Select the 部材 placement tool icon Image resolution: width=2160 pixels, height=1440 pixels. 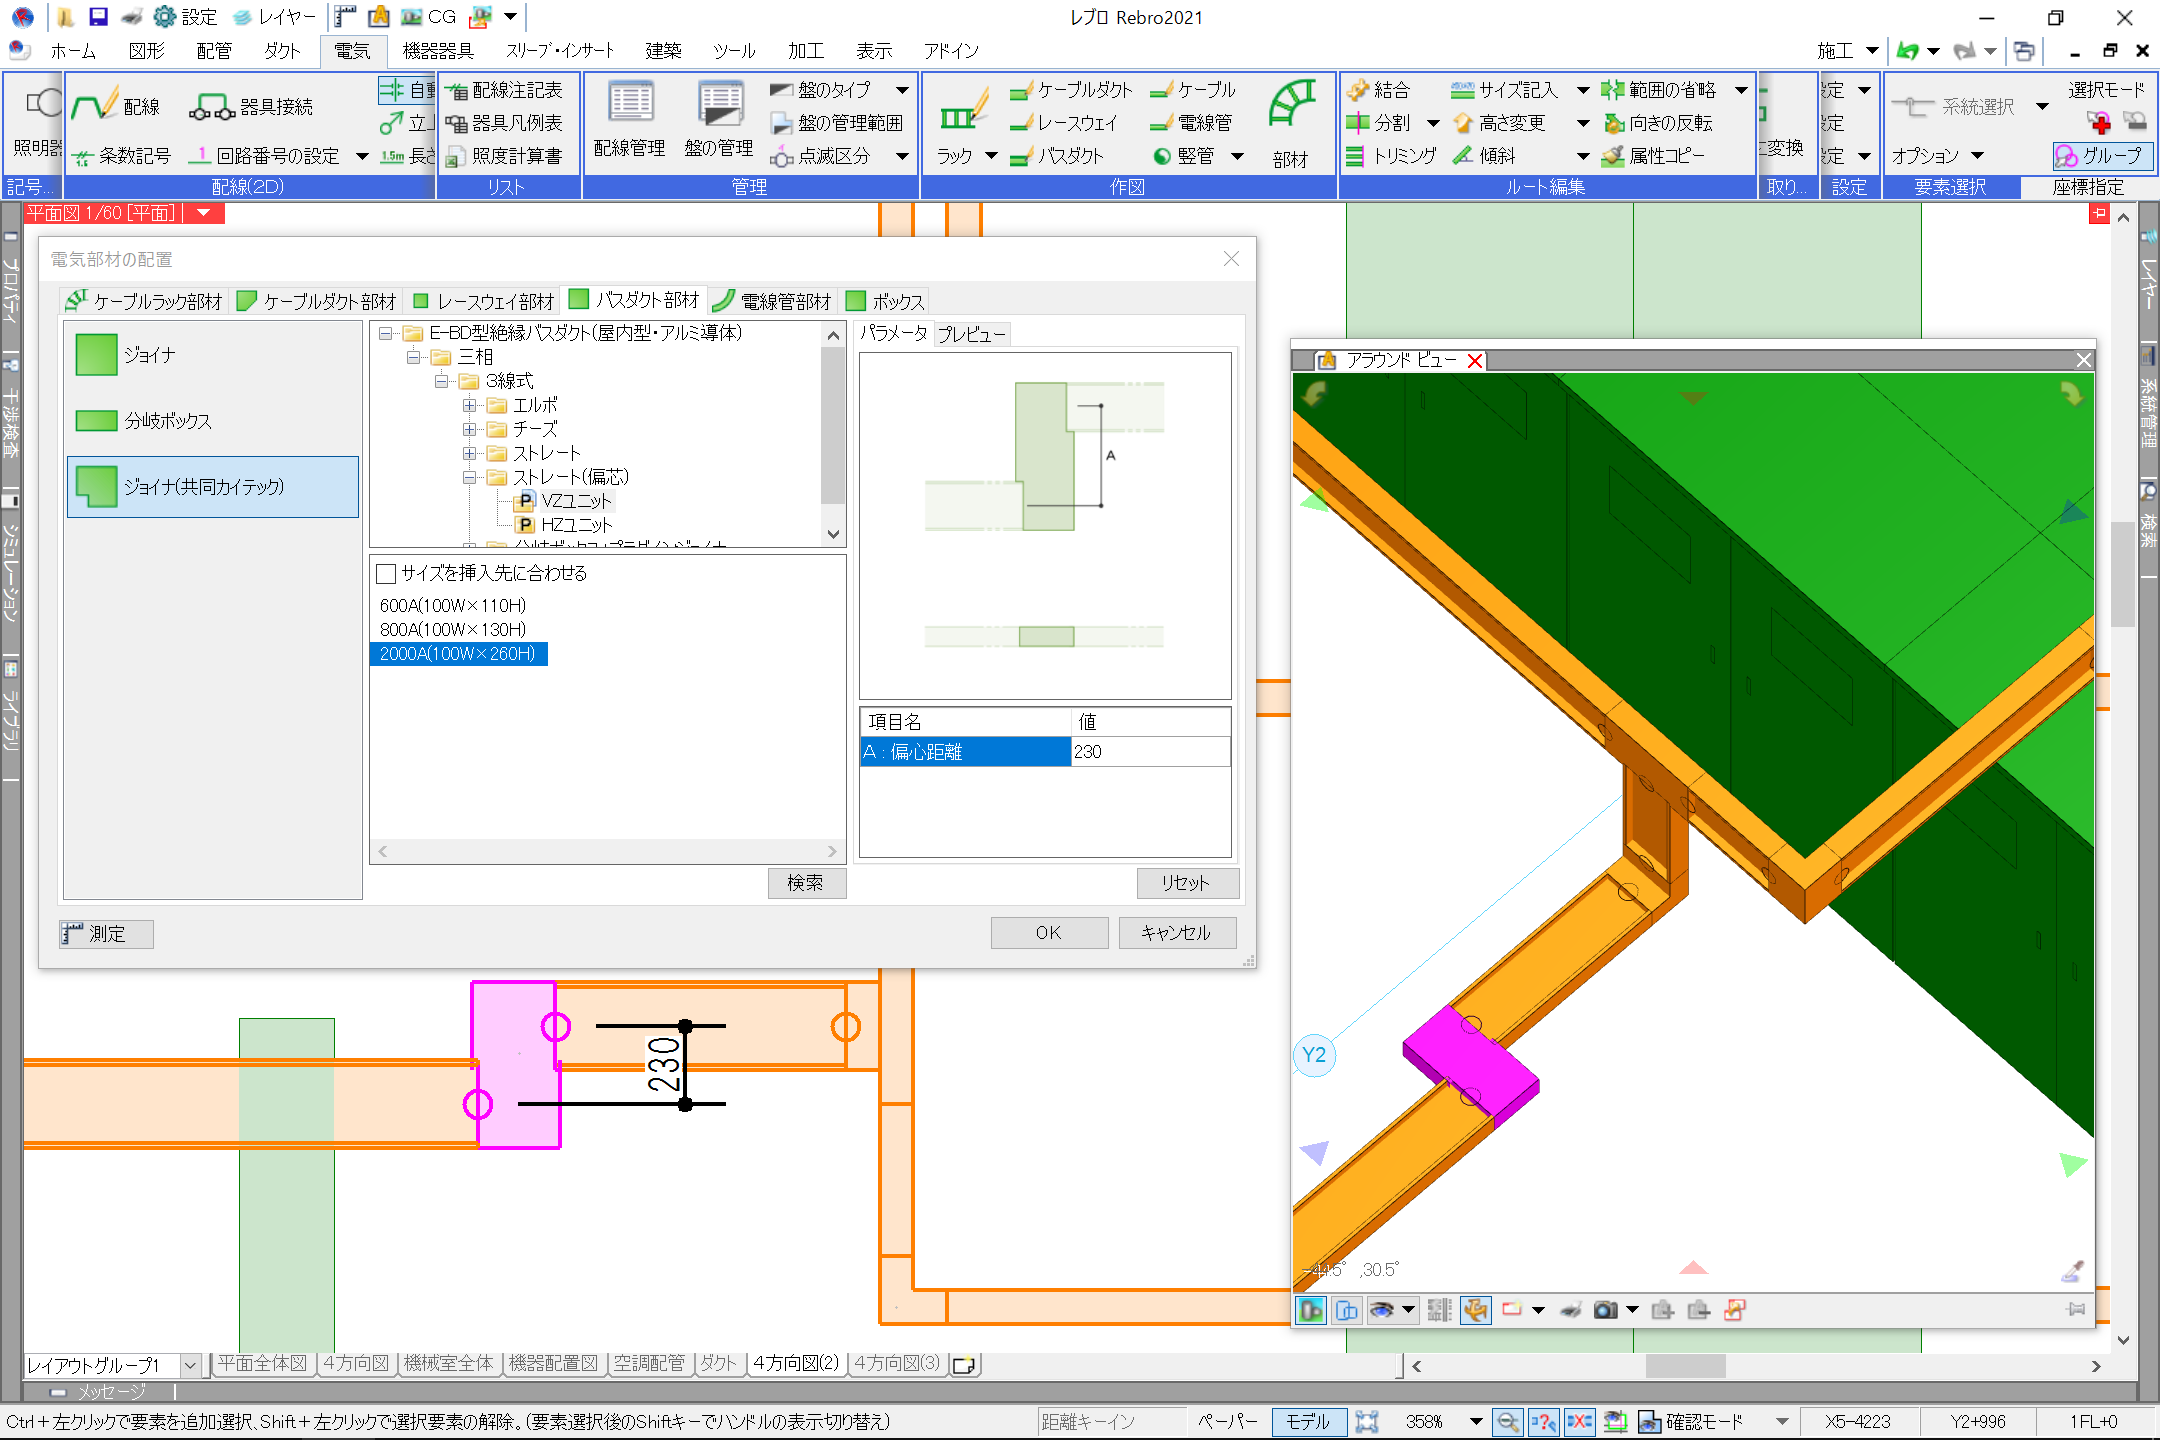coord(1291,106)
